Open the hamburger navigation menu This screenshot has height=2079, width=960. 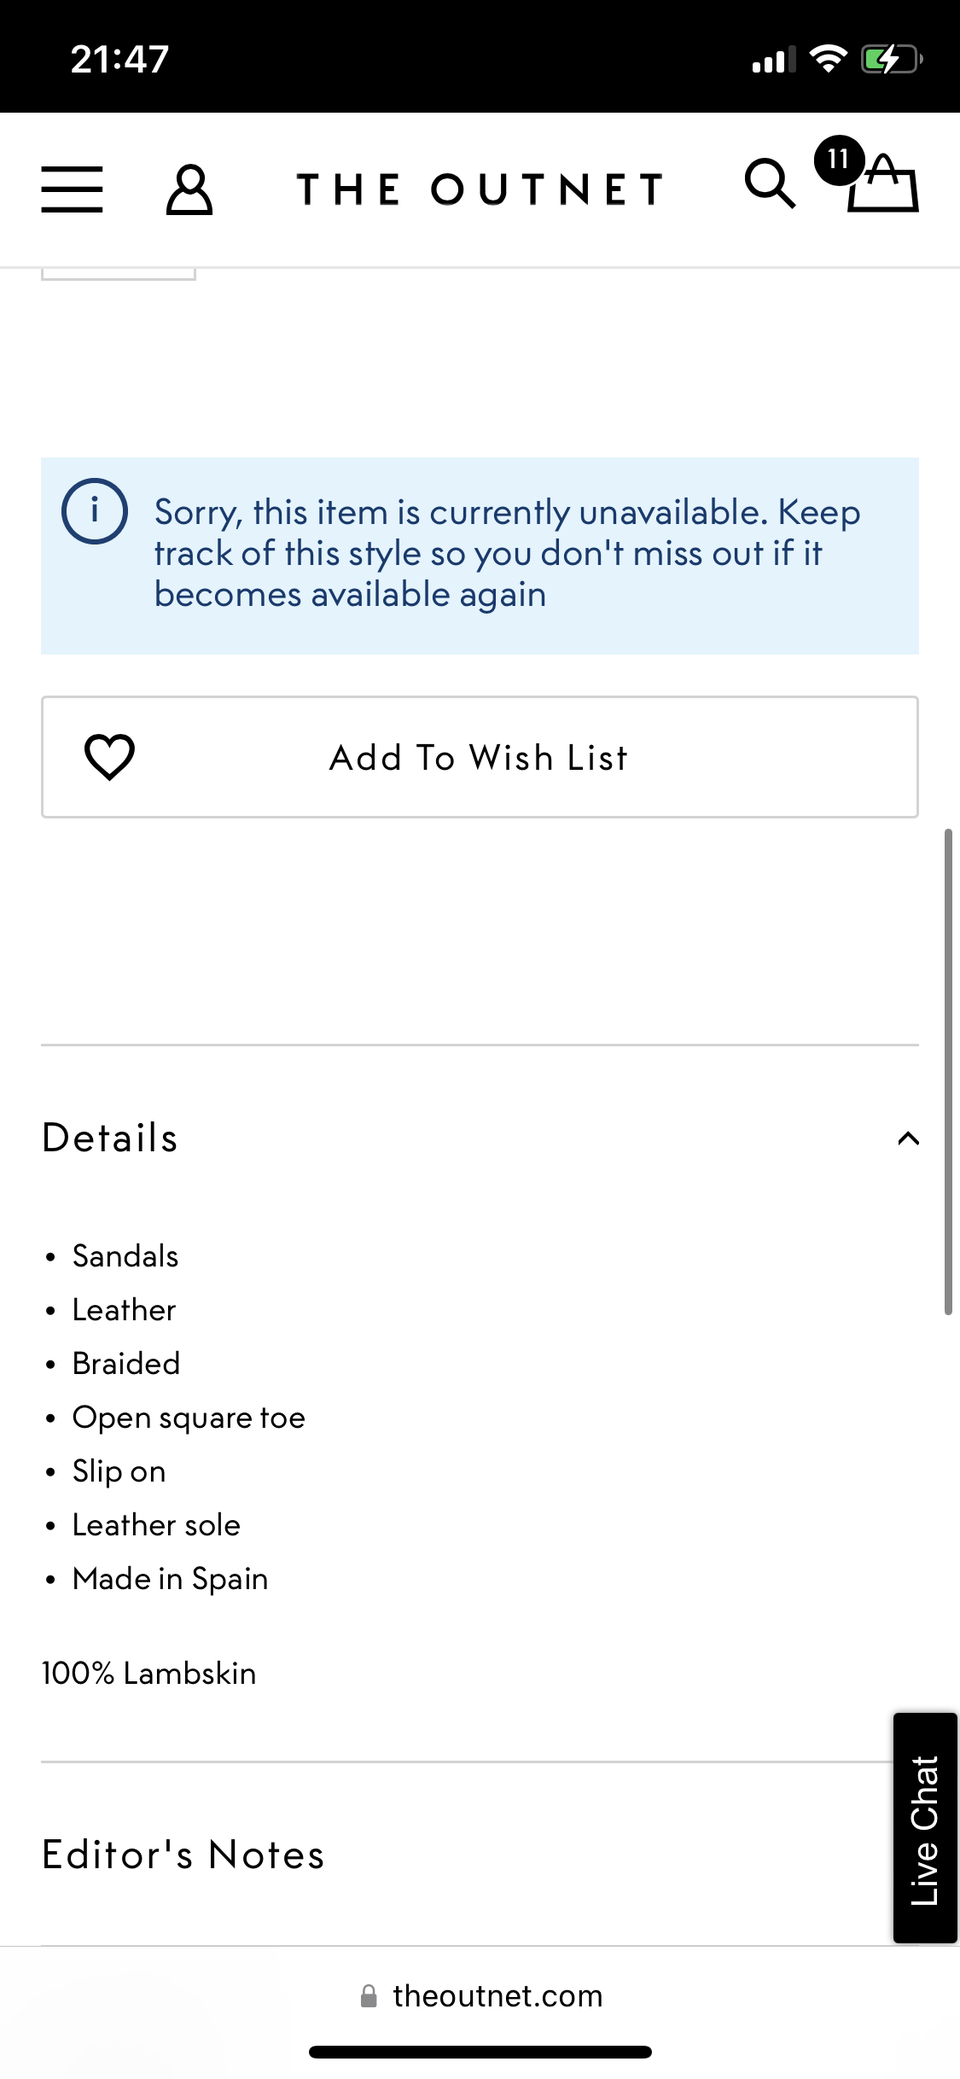coord(72,189)
